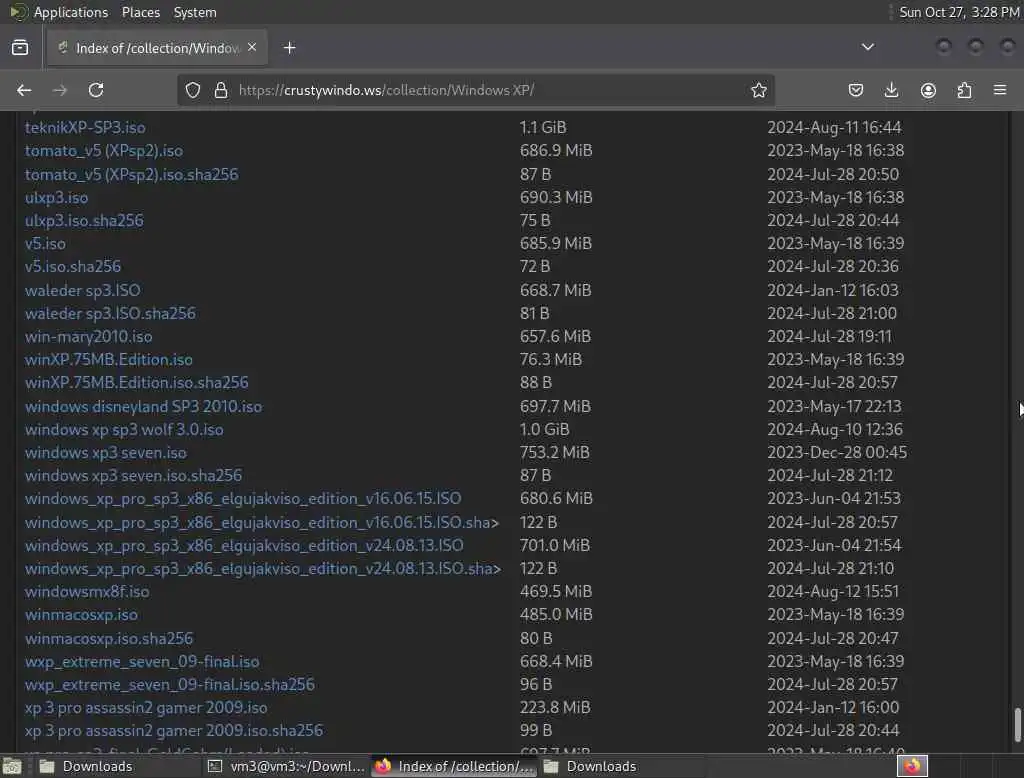
Task: Switch to Index of /collection taskbar entry
Action: (x=454, y=766)
